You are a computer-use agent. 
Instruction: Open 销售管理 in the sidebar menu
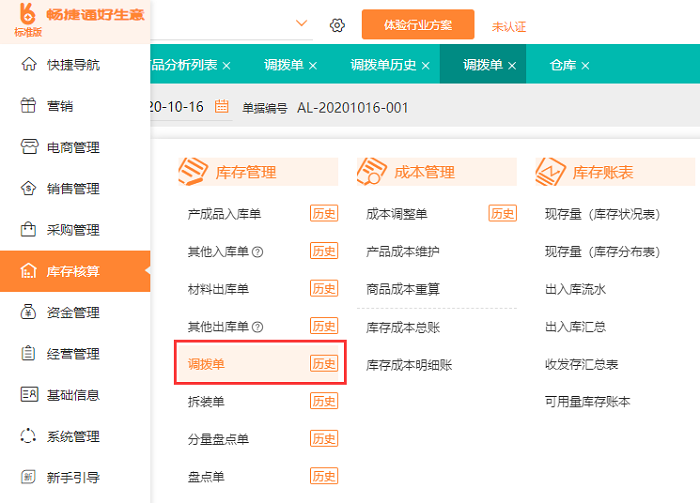tap(73, 188)
